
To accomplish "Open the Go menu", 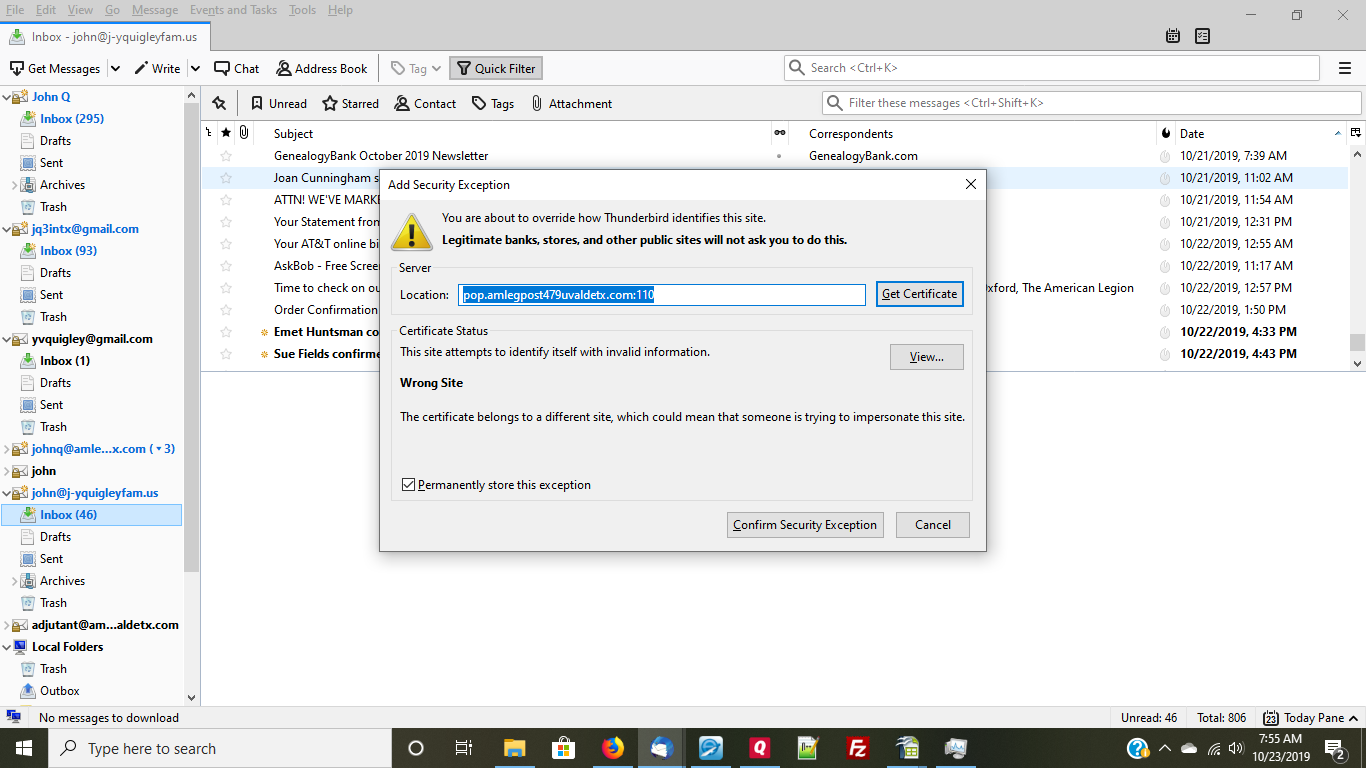I will point(112,10).
